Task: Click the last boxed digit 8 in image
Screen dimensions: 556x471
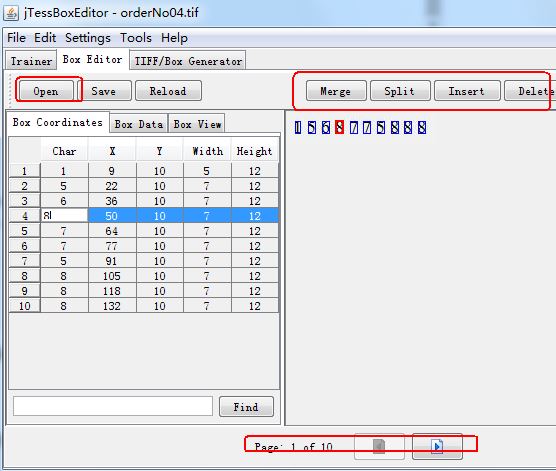Action: pyautogui.click(x=422, y=127)
